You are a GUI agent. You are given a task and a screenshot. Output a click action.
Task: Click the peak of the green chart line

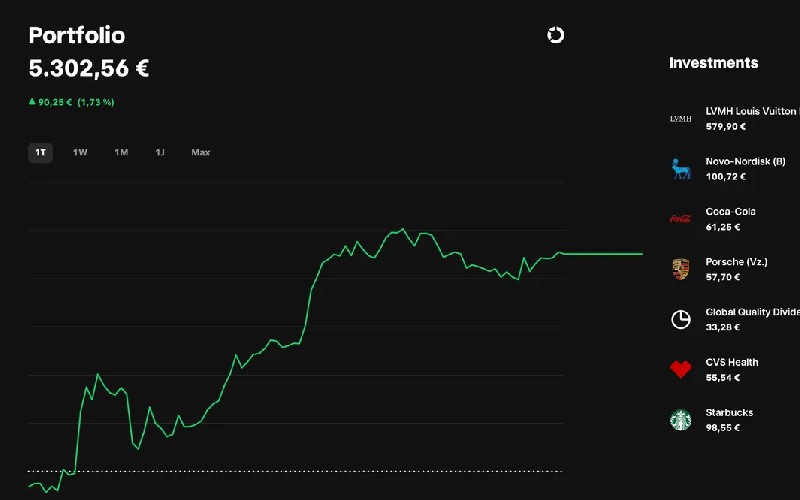403,229
